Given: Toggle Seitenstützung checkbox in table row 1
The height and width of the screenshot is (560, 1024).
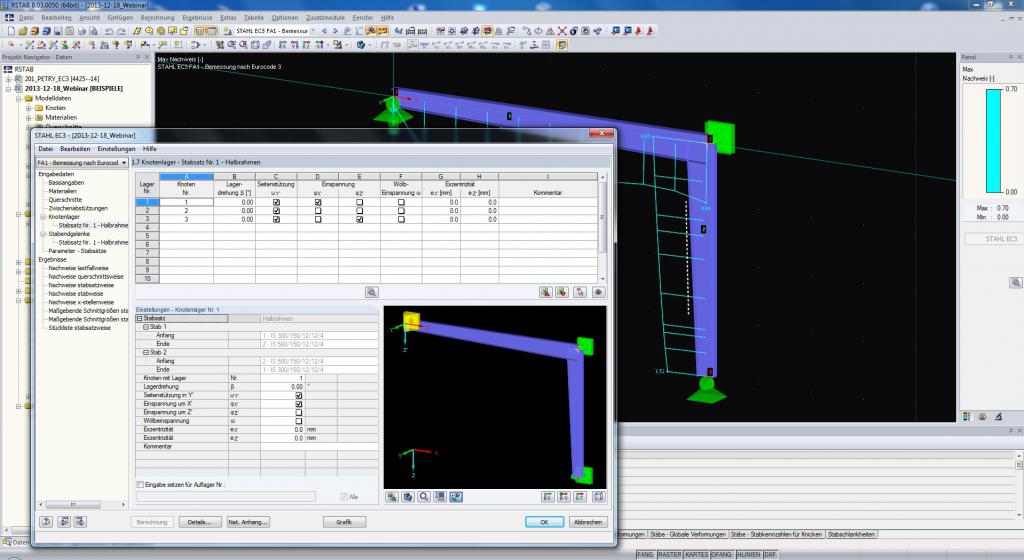Looking at the screenshot, I should tap(276, 202).
